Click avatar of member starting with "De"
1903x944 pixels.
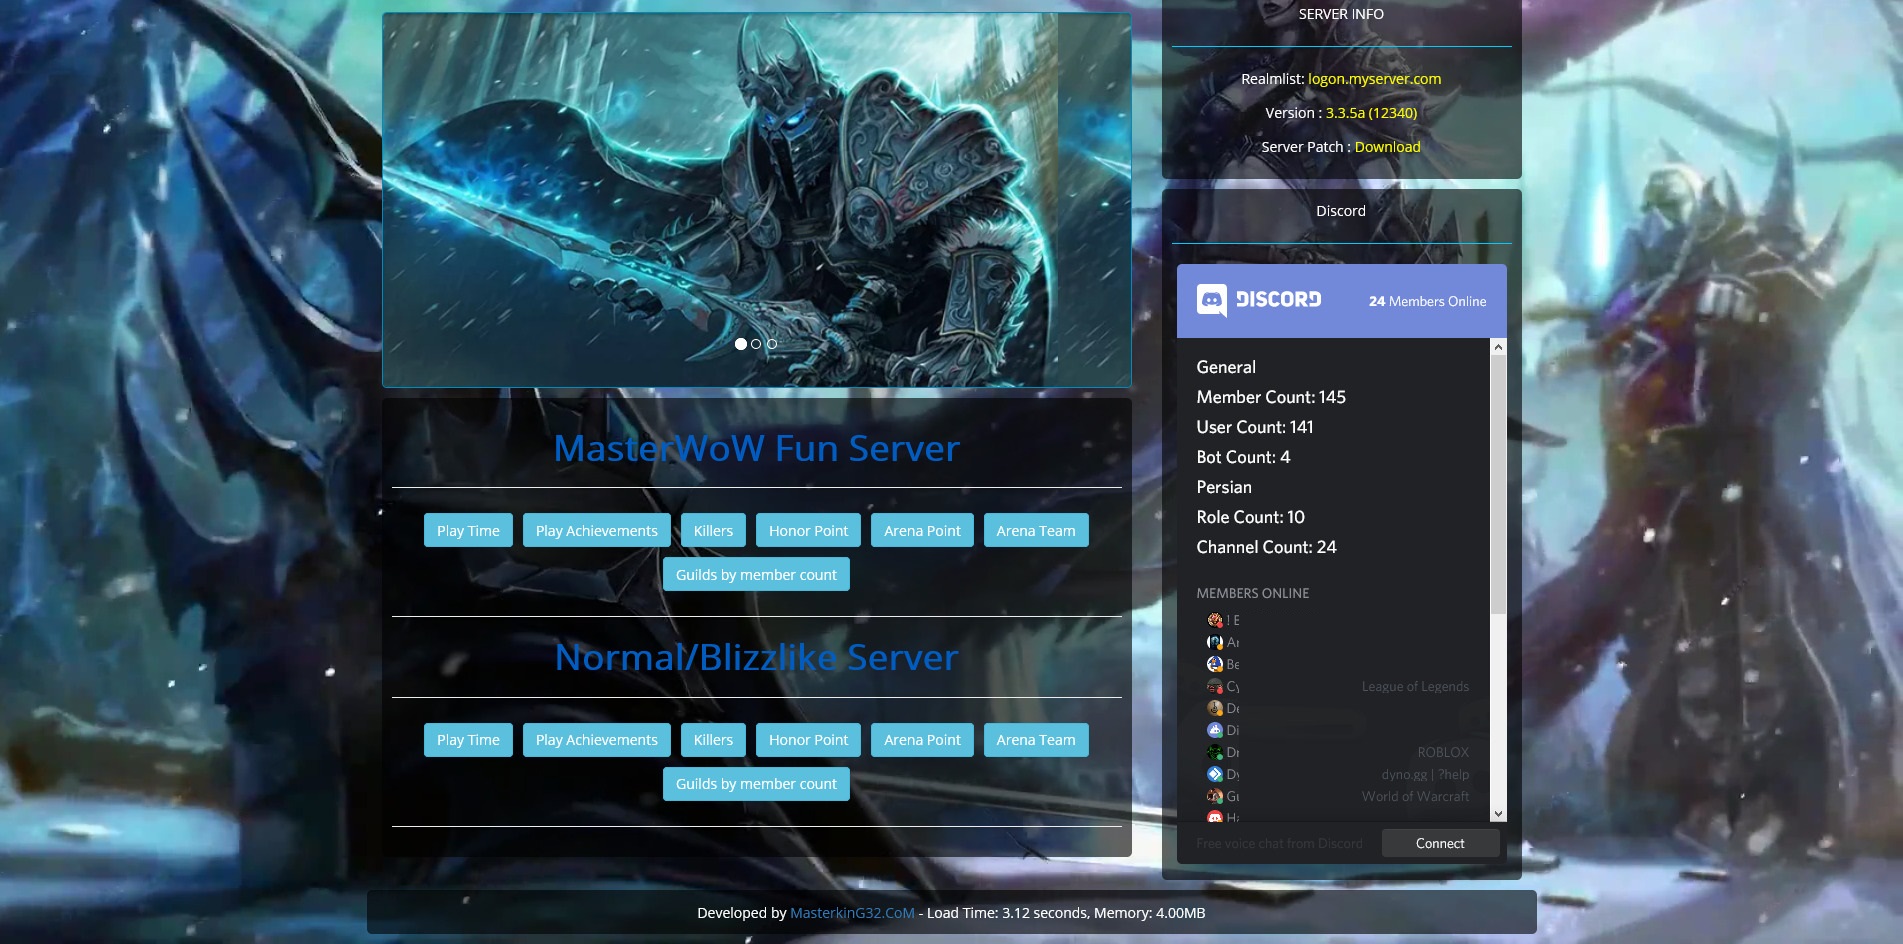click(x=1215, y=708)
